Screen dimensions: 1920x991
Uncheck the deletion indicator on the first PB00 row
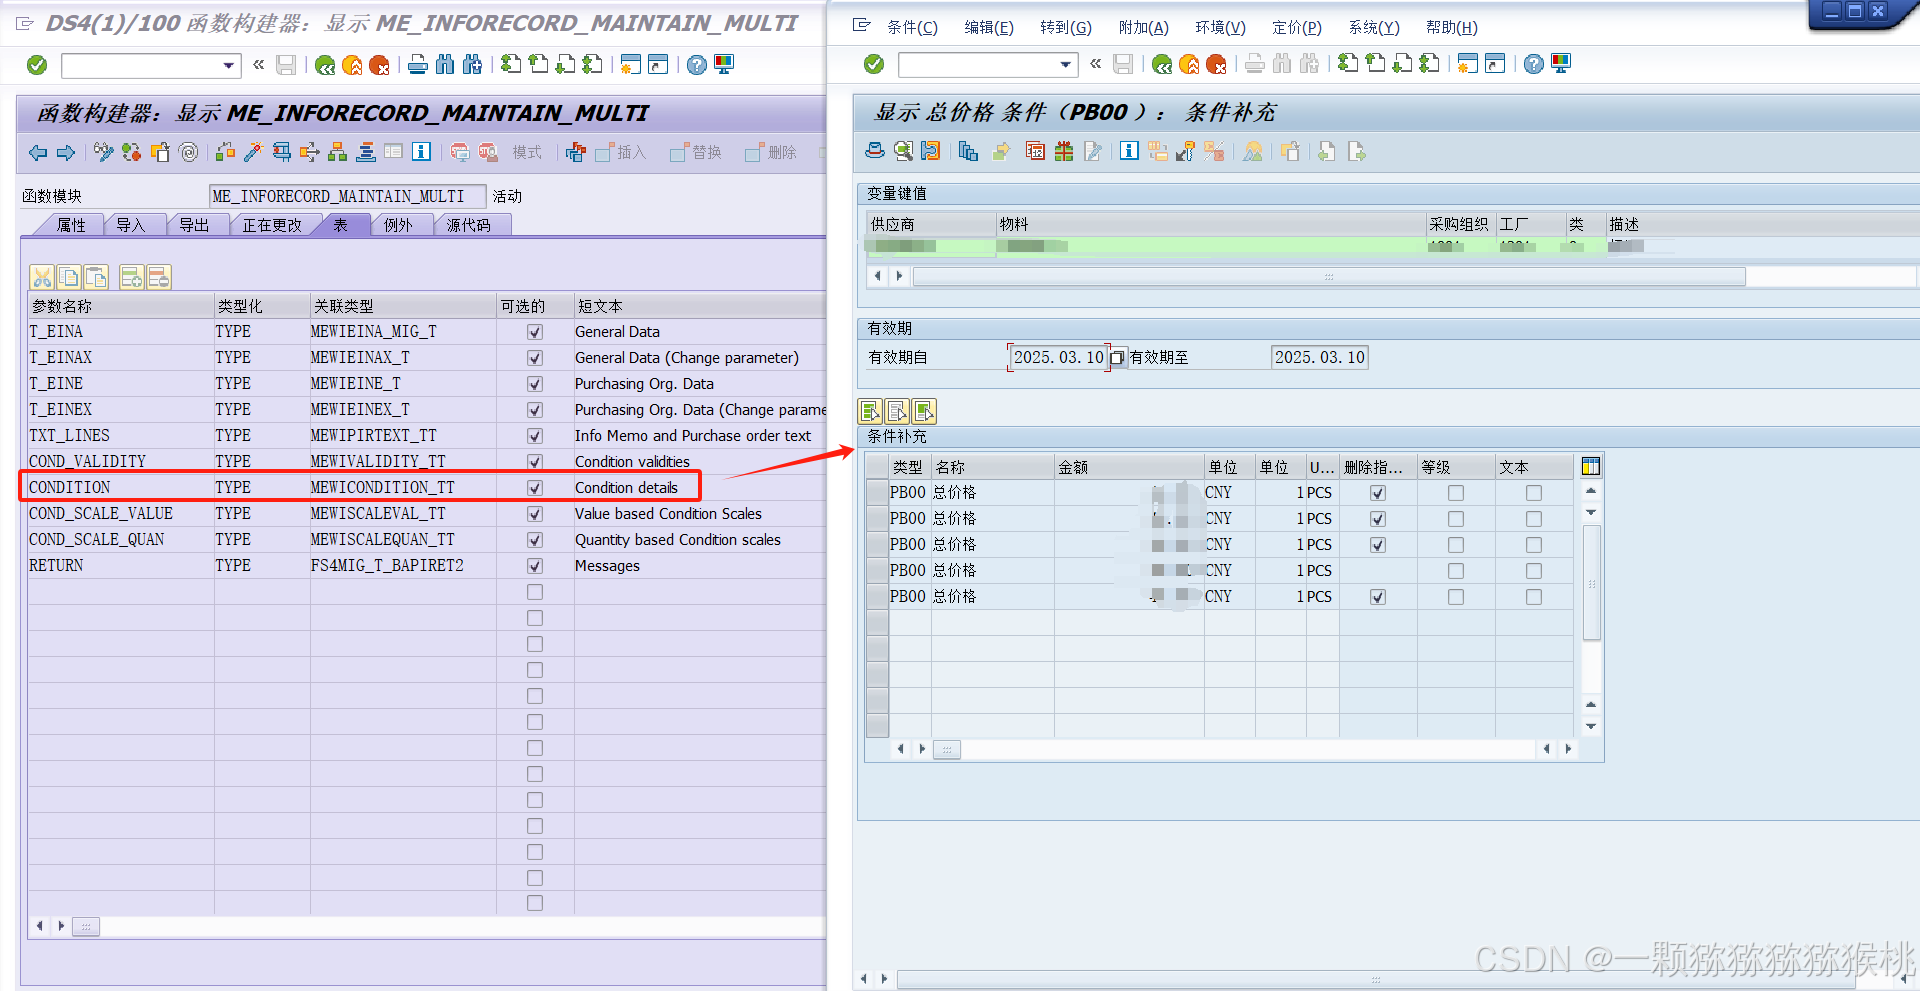(x=1377, y=492)
